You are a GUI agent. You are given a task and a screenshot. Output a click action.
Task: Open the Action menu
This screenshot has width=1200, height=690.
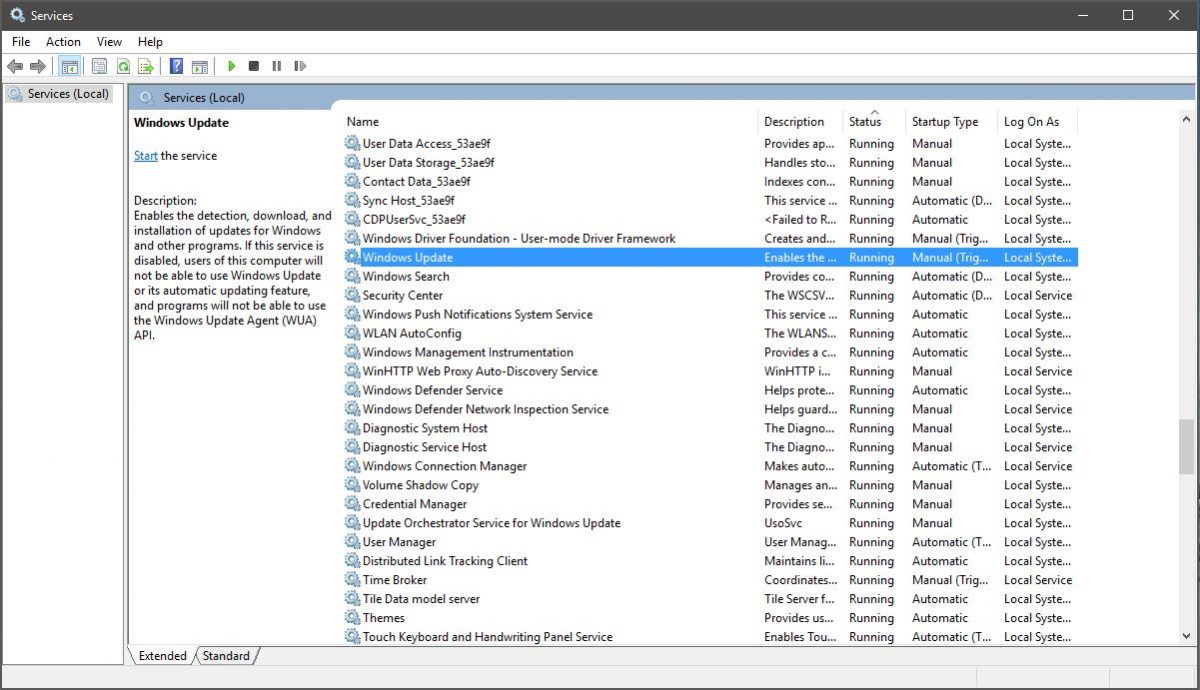click(63, 41)
